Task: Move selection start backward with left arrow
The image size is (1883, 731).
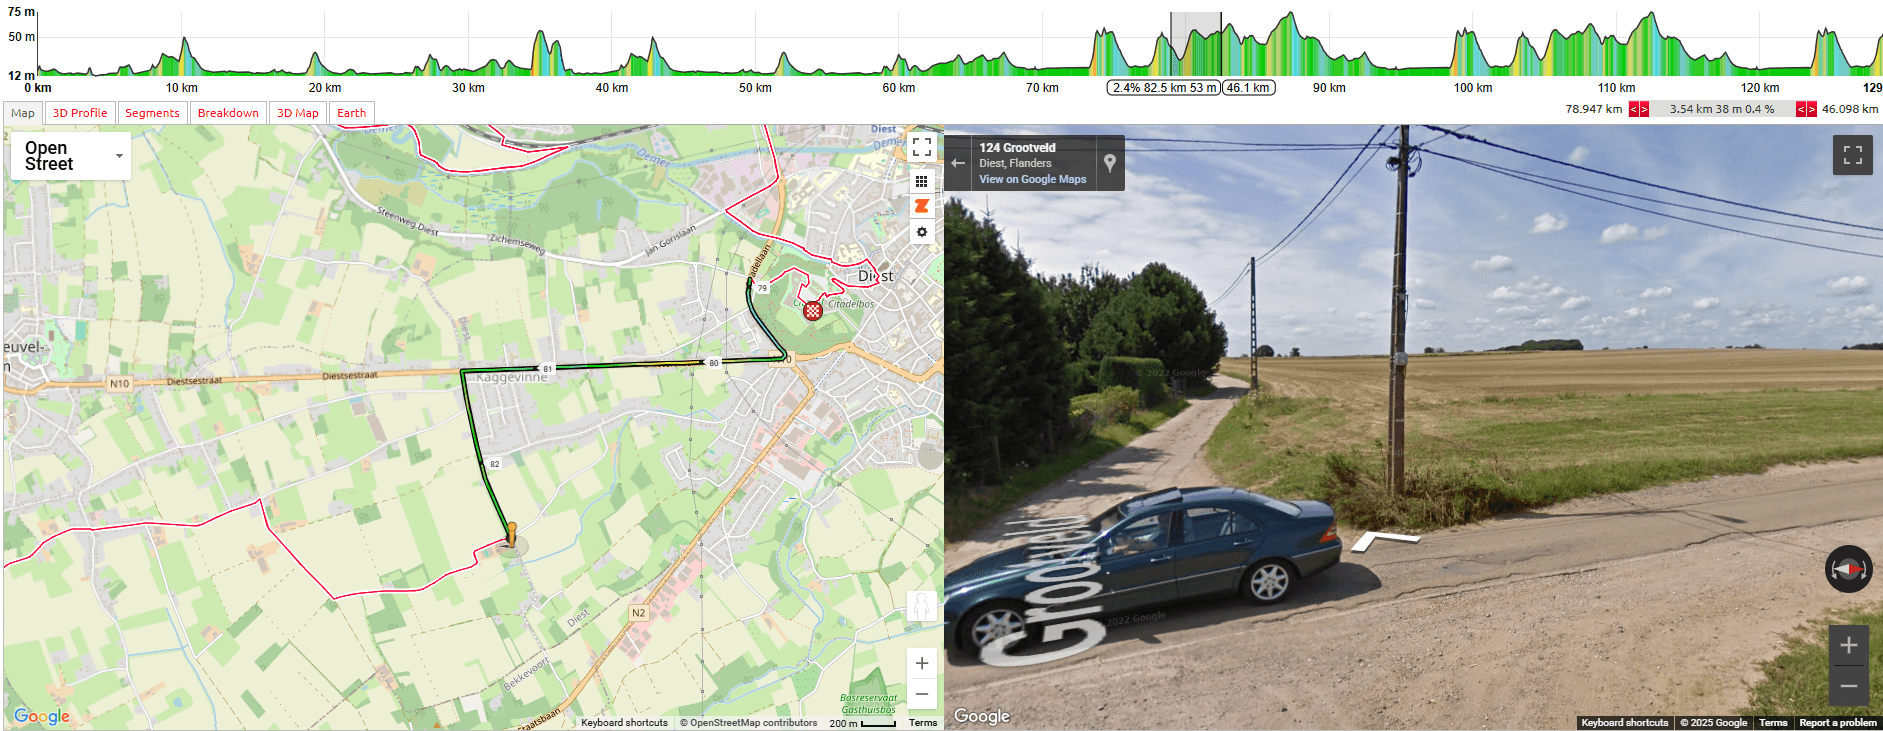Action: coord(1634,110)
